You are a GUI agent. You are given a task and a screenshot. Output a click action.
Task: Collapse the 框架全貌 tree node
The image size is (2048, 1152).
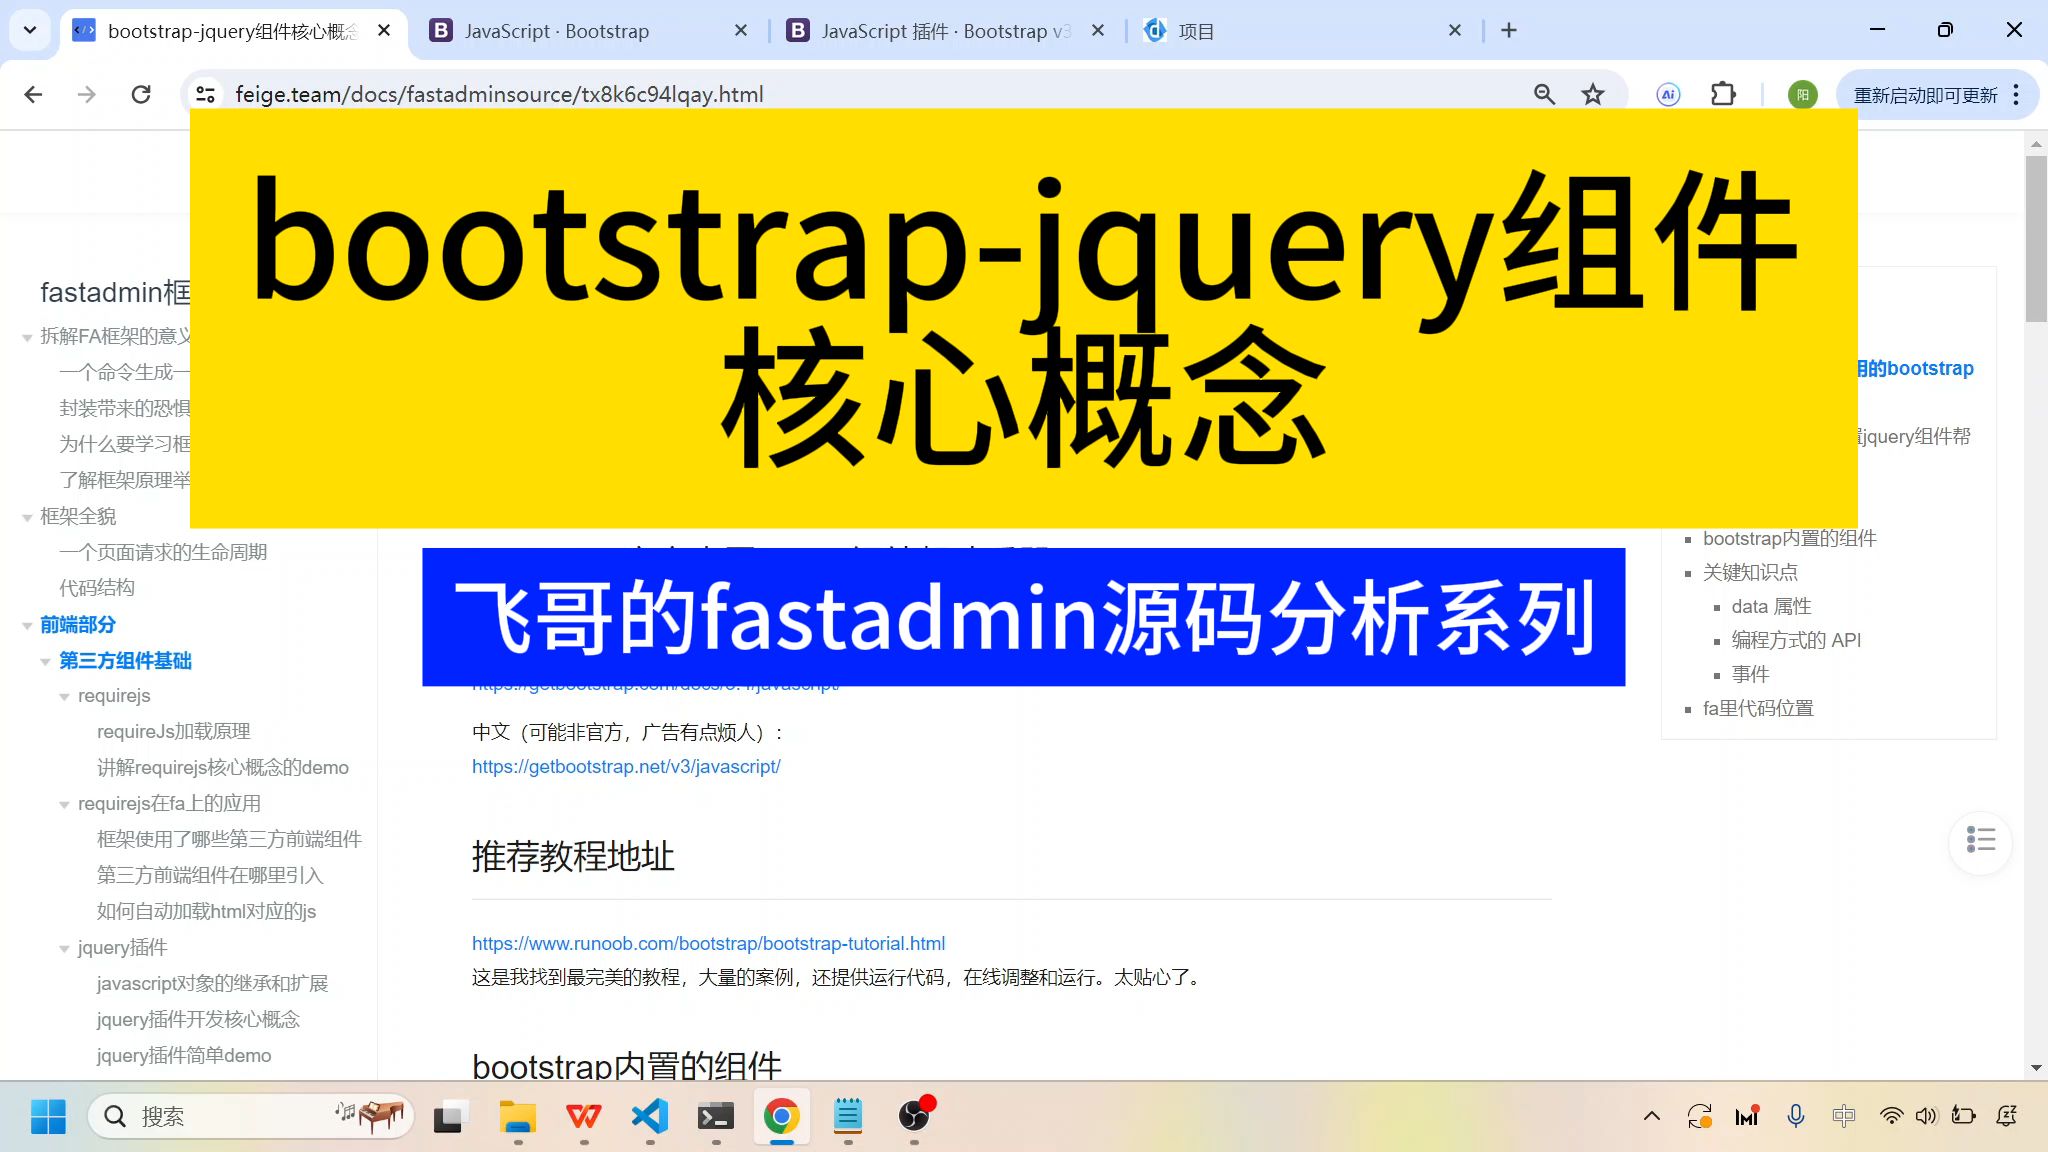pyautogui.click(x=27, y=518)
